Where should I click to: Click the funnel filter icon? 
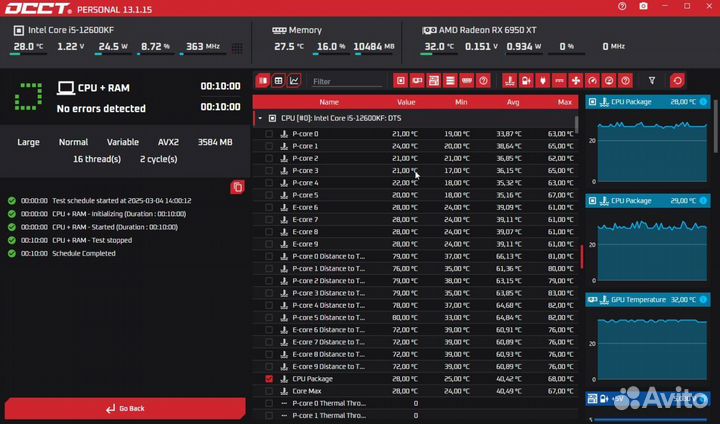click(x=652, y=80)
